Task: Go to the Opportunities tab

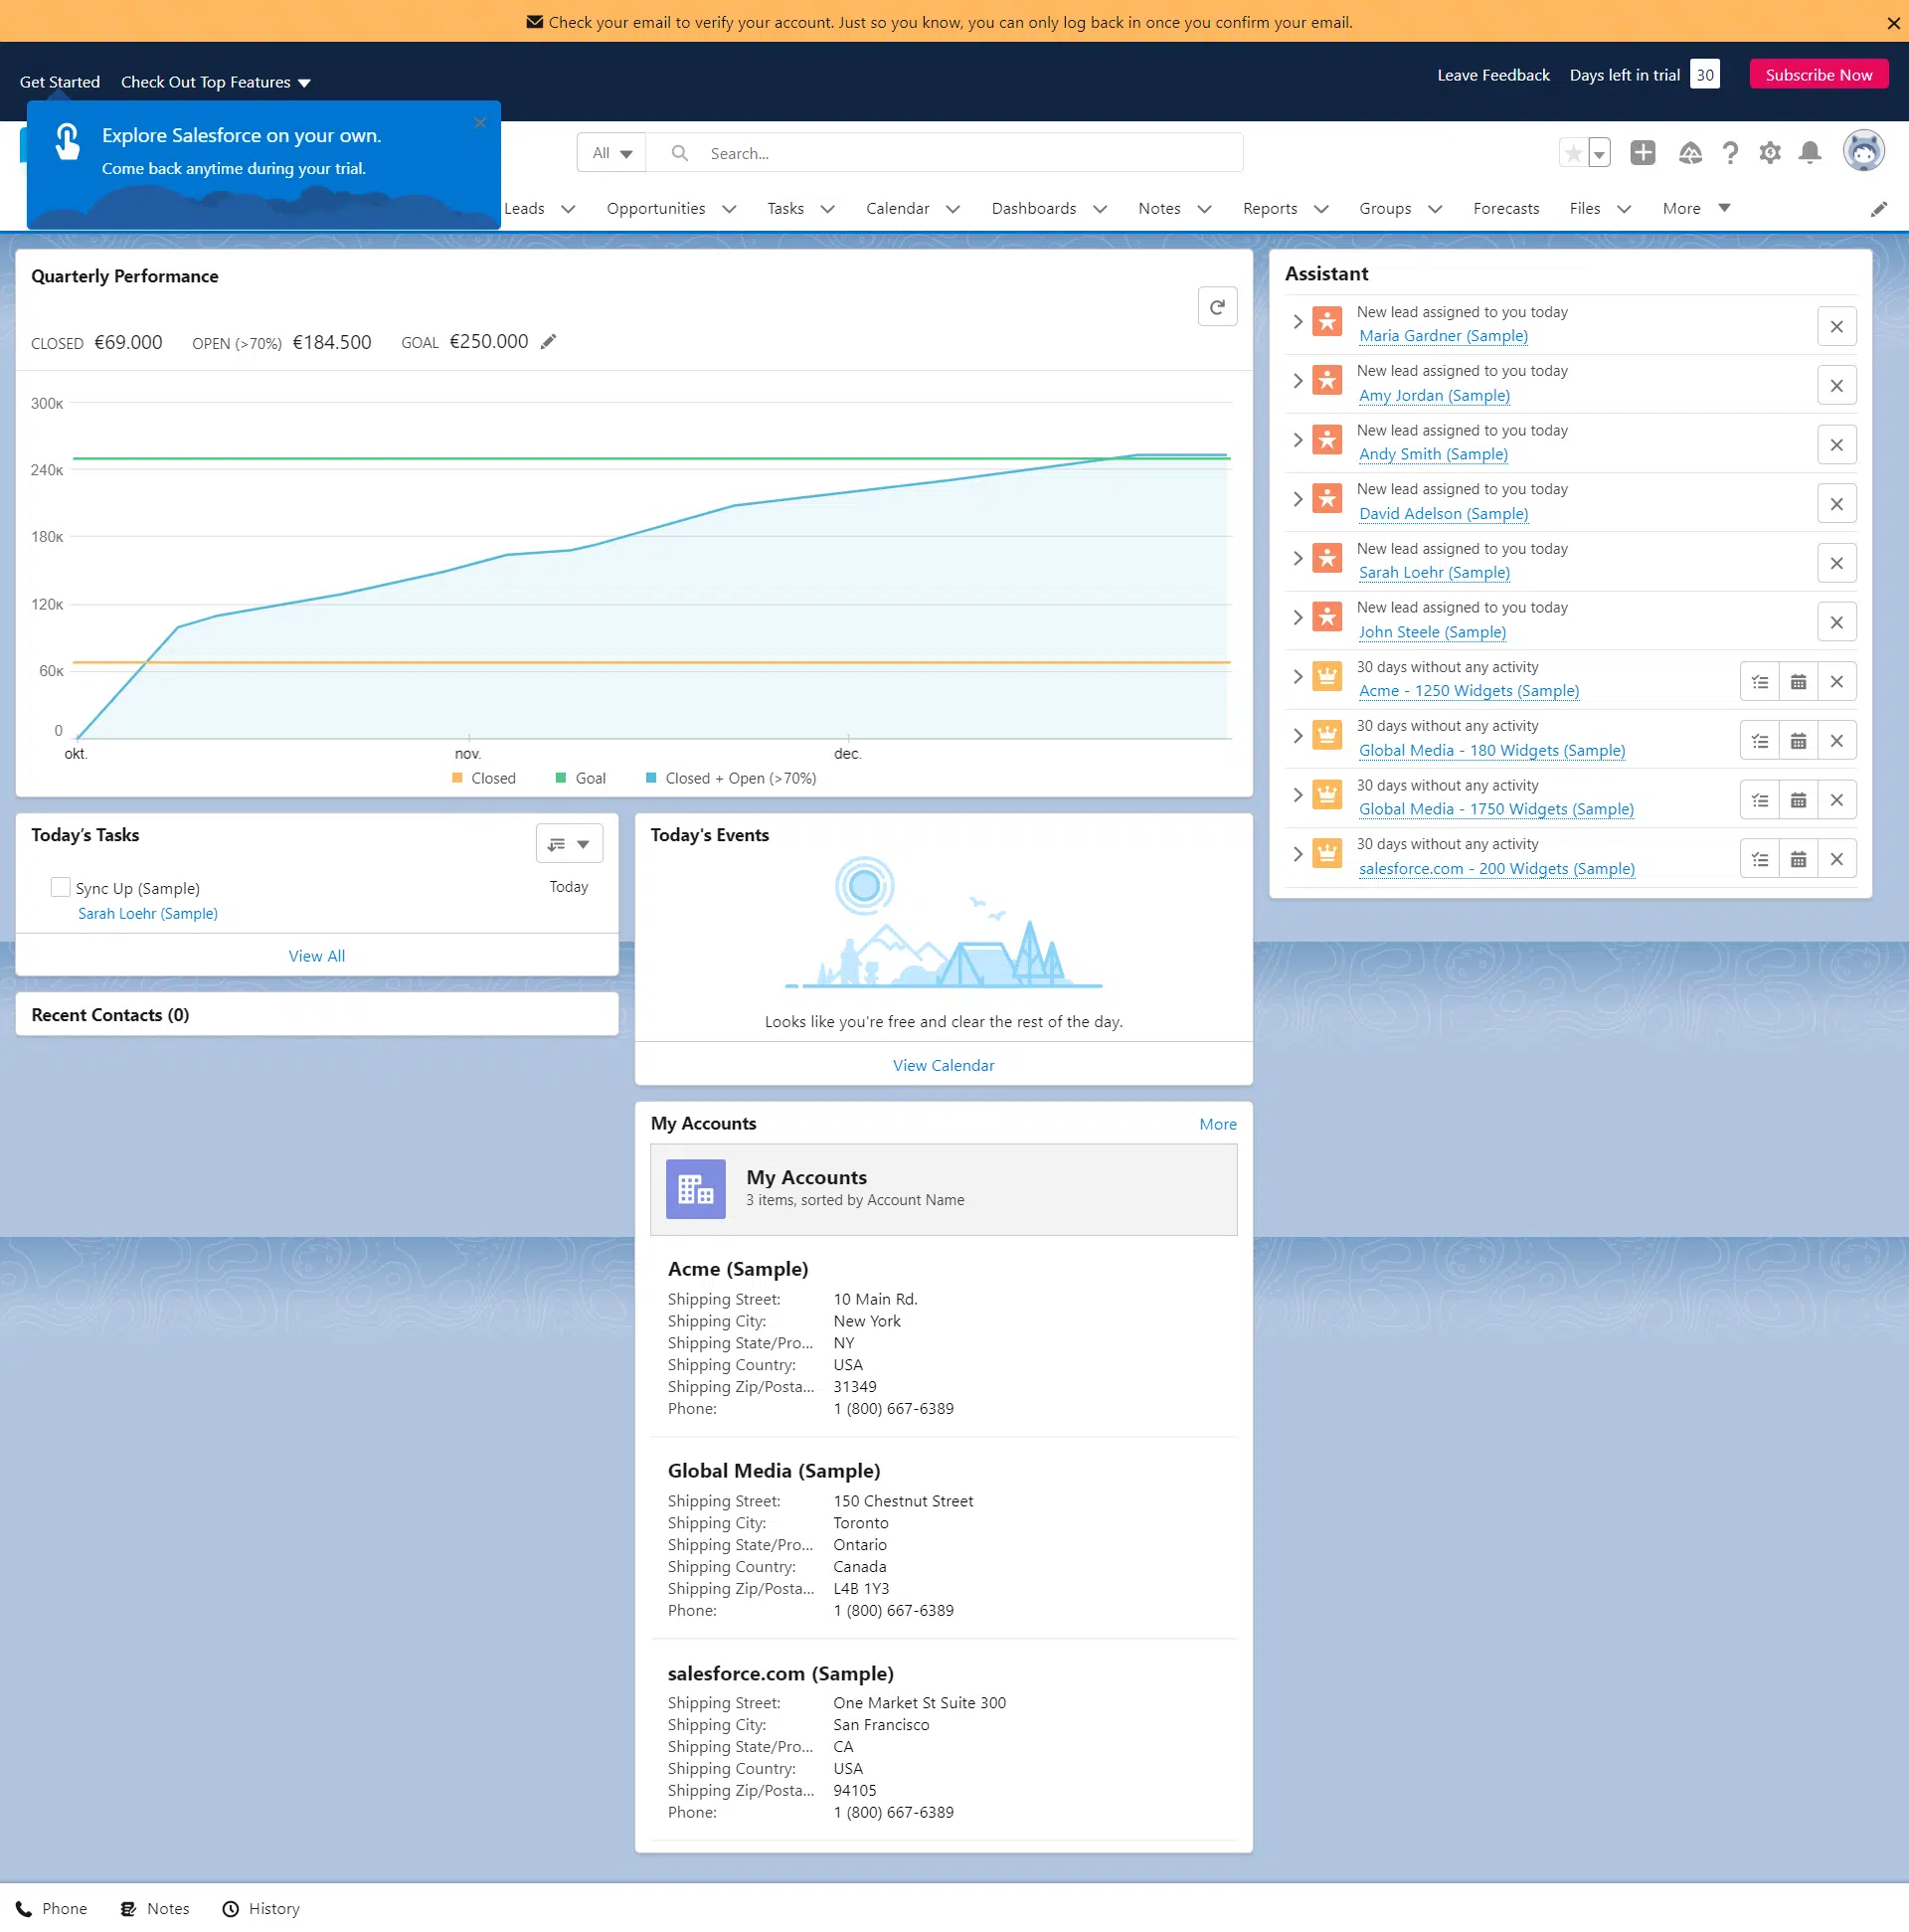Action: coord(655,208)
